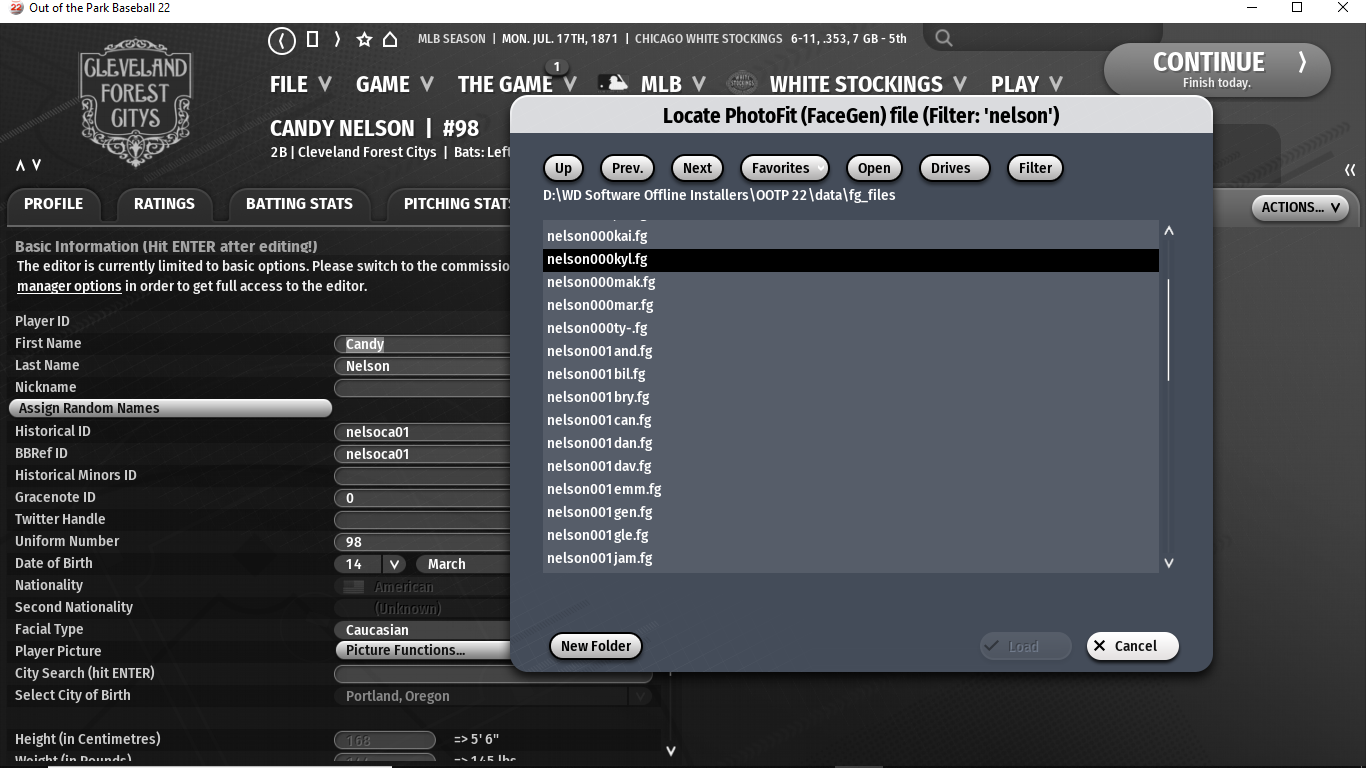Viewport: 1366px width, 768px height.
Task: Select file nelson001dav.fg
Action: [x=851, y=466]
